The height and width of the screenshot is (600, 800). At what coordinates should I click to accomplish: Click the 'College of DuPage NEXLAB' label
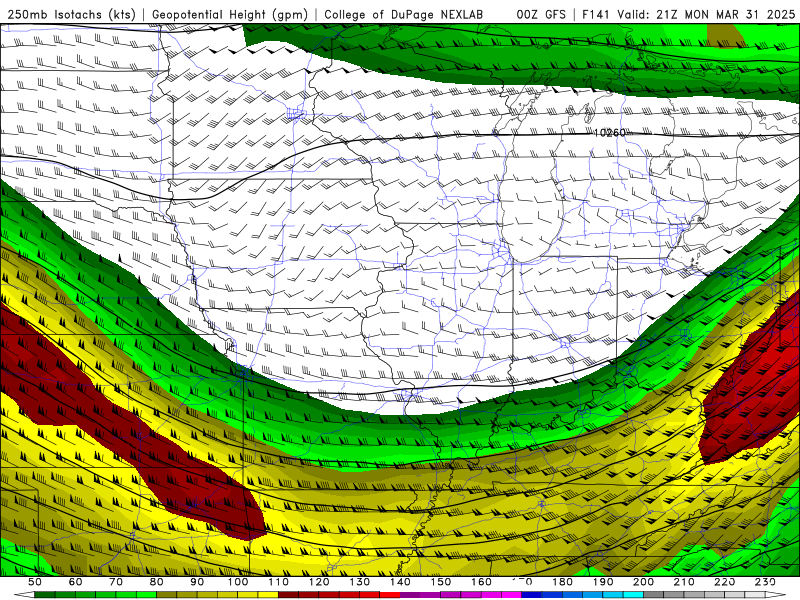pyautogui.click(x=404, y=14)
